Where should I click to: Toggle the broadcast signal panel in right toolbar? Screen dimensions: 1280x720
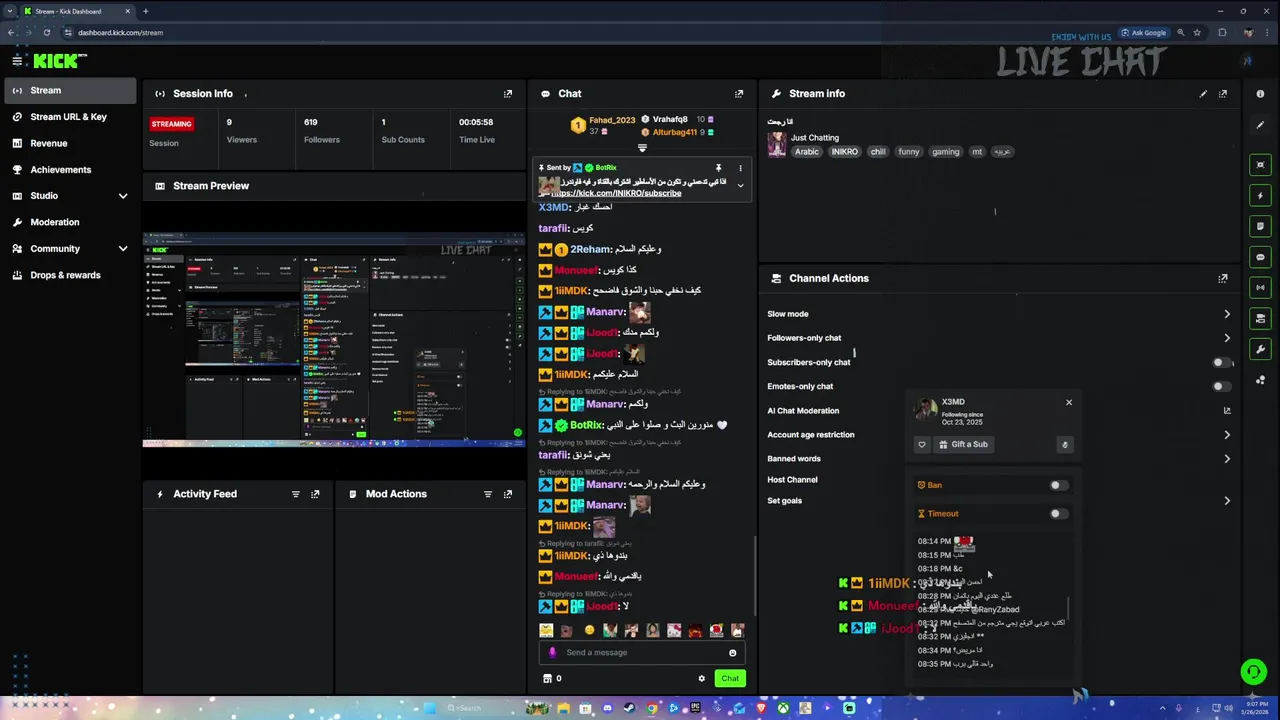point(1260,287)
